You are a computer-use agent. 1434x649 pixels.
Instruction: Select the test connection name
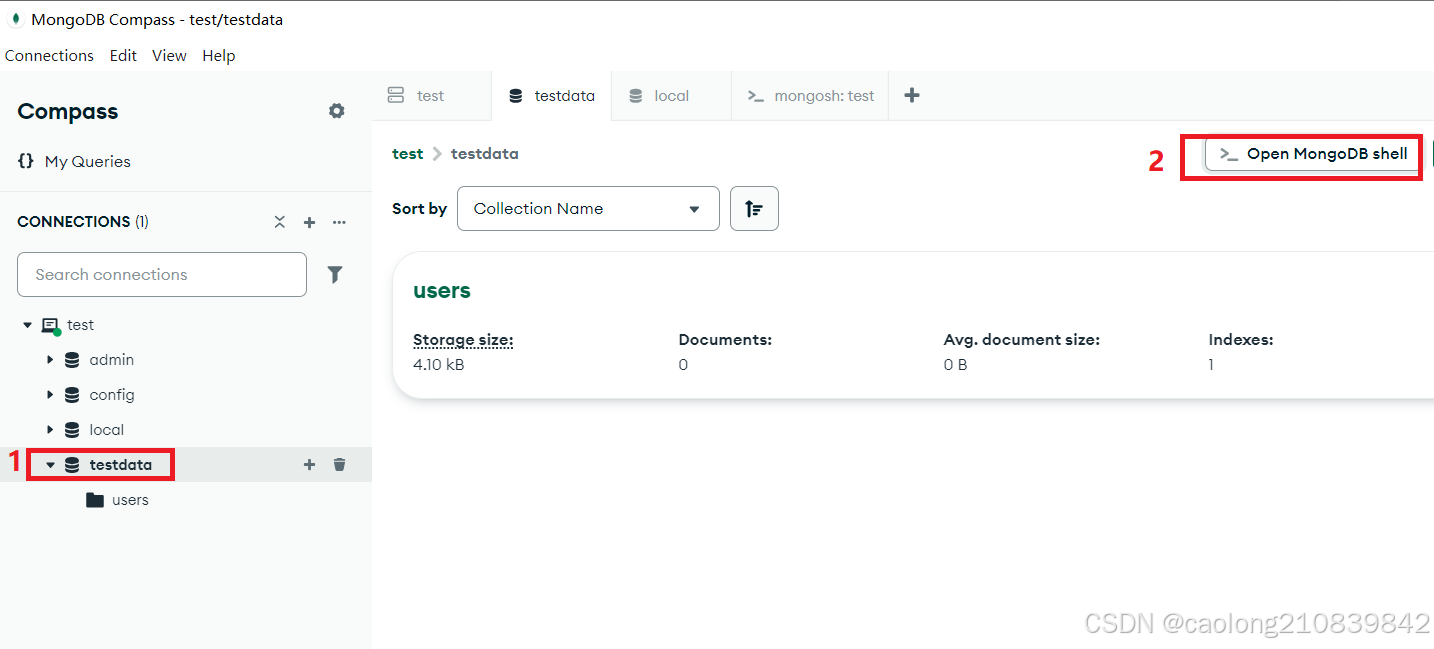click(x=80, y=325)
